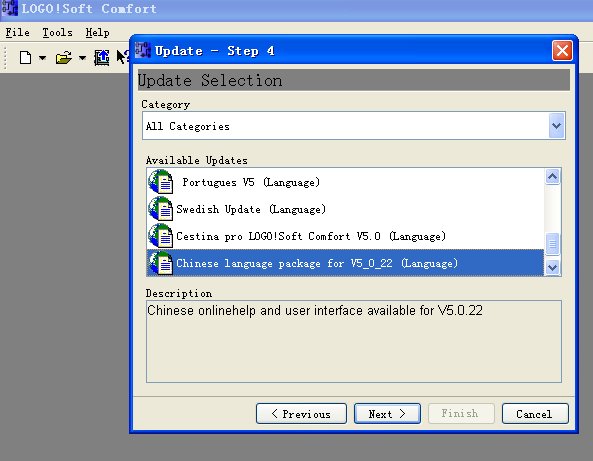Click the PC to LOGO transfer icon
The height and width of the screenshot is (461, 593).
(x=101, y=58)
